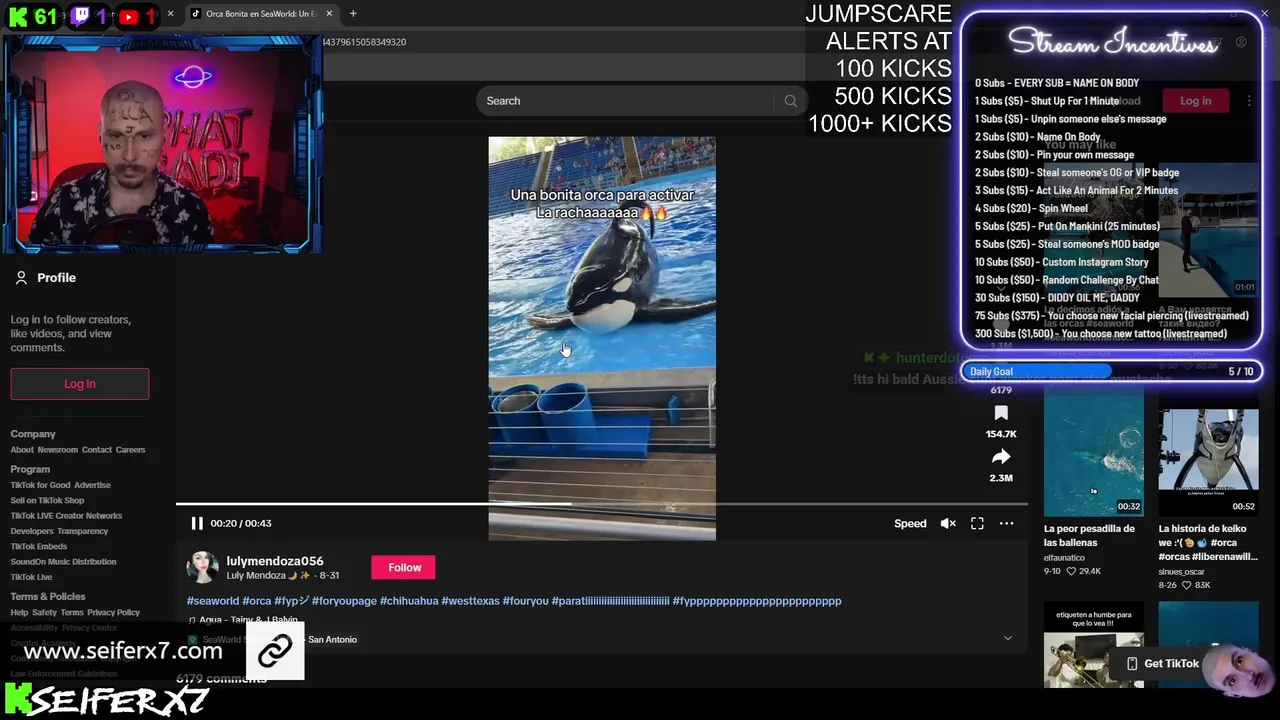The image size is (1280, 720).
Task: Click the share arrow with 2.3M
Action: click(x=1001, y=457)
